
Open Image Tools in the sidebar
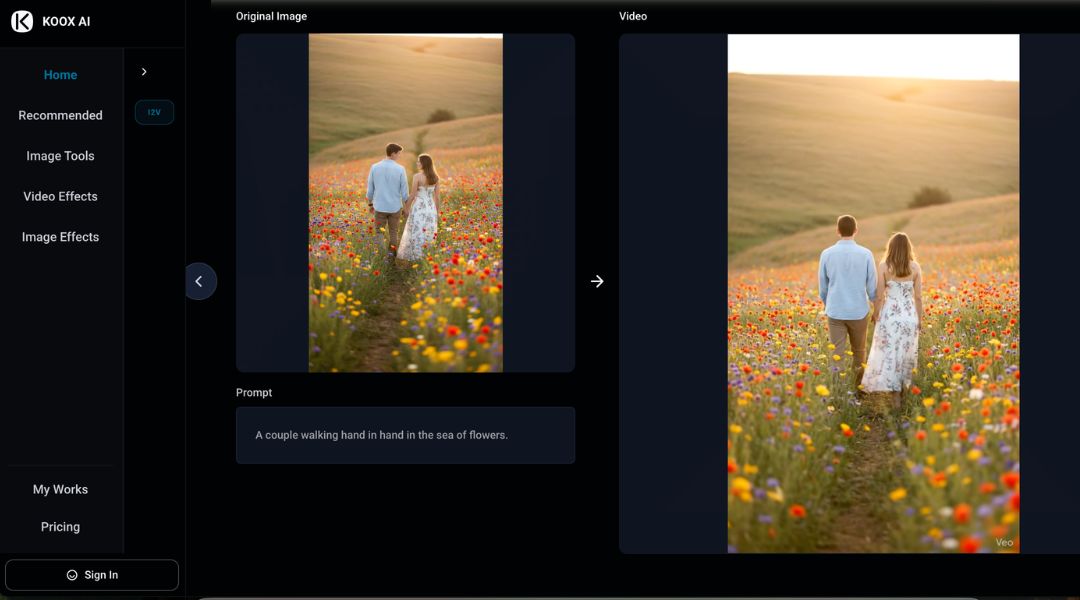click(x=60, y=156)
